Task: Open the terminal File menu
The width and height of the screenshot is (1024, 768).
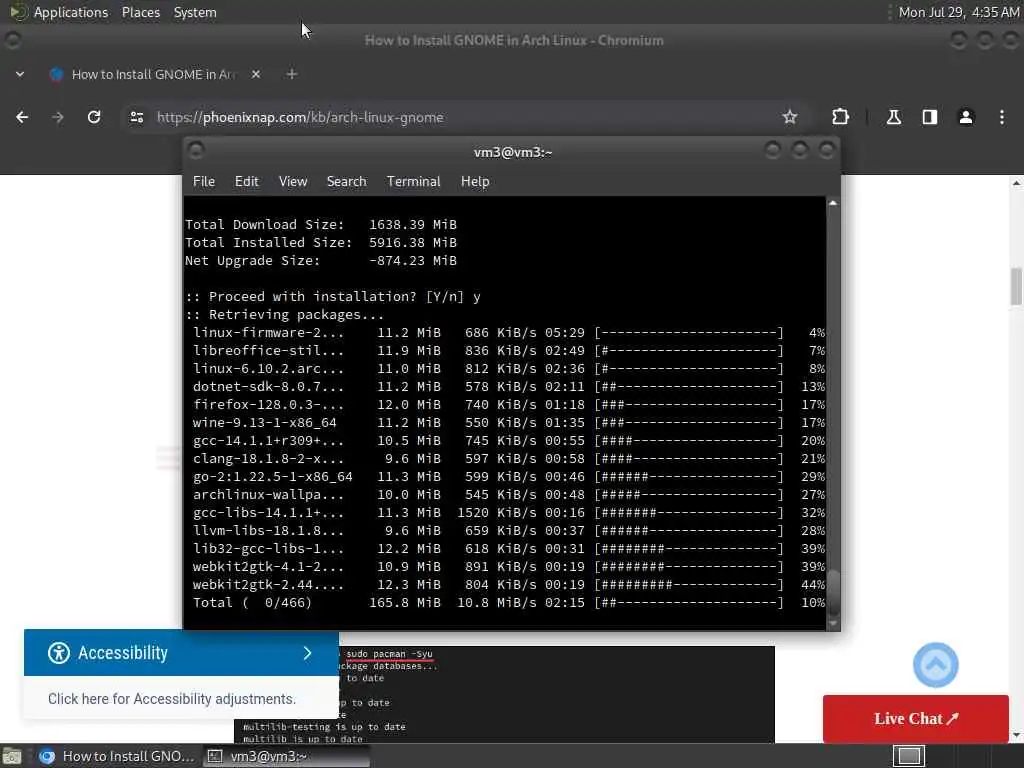Action: (x=204, y=182)
